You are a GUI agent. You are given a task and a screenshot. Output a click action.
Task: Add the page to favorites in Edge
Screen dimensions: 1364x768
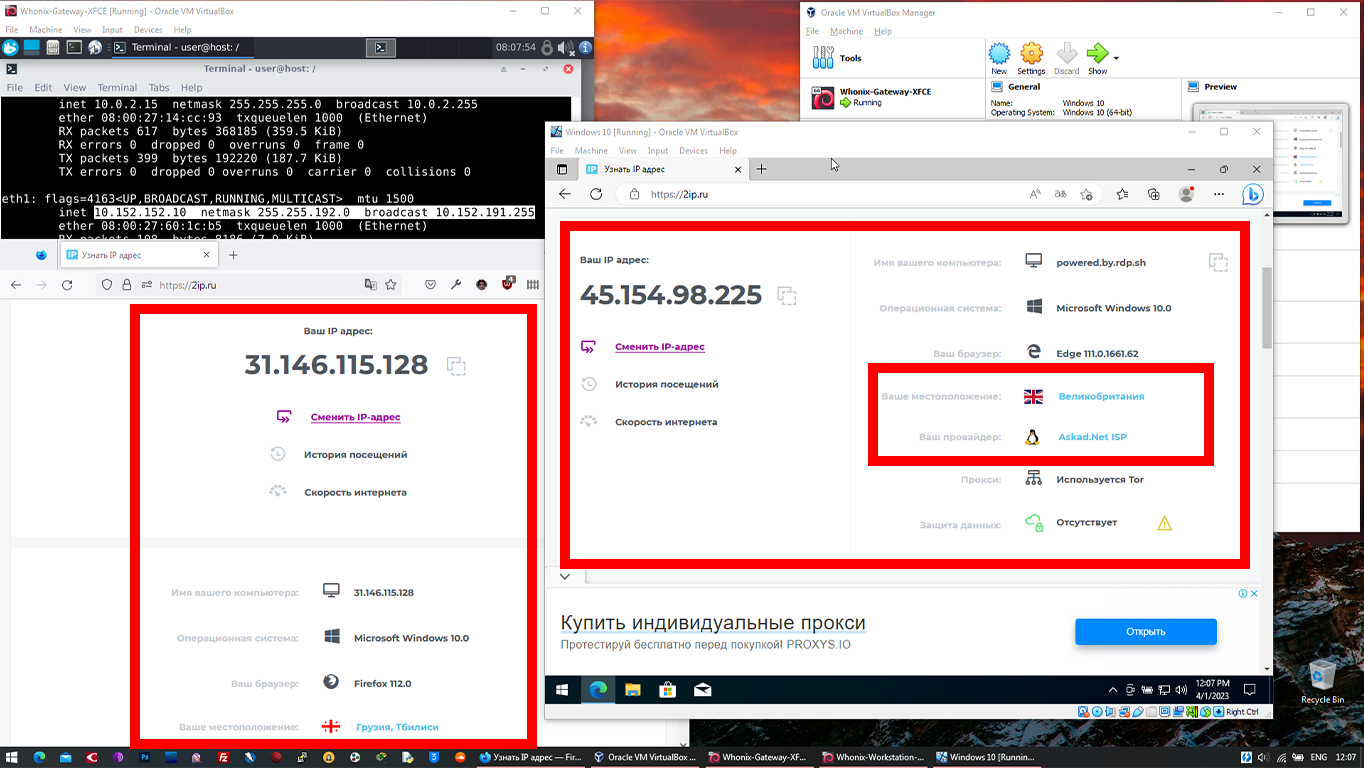[1086, 194]
